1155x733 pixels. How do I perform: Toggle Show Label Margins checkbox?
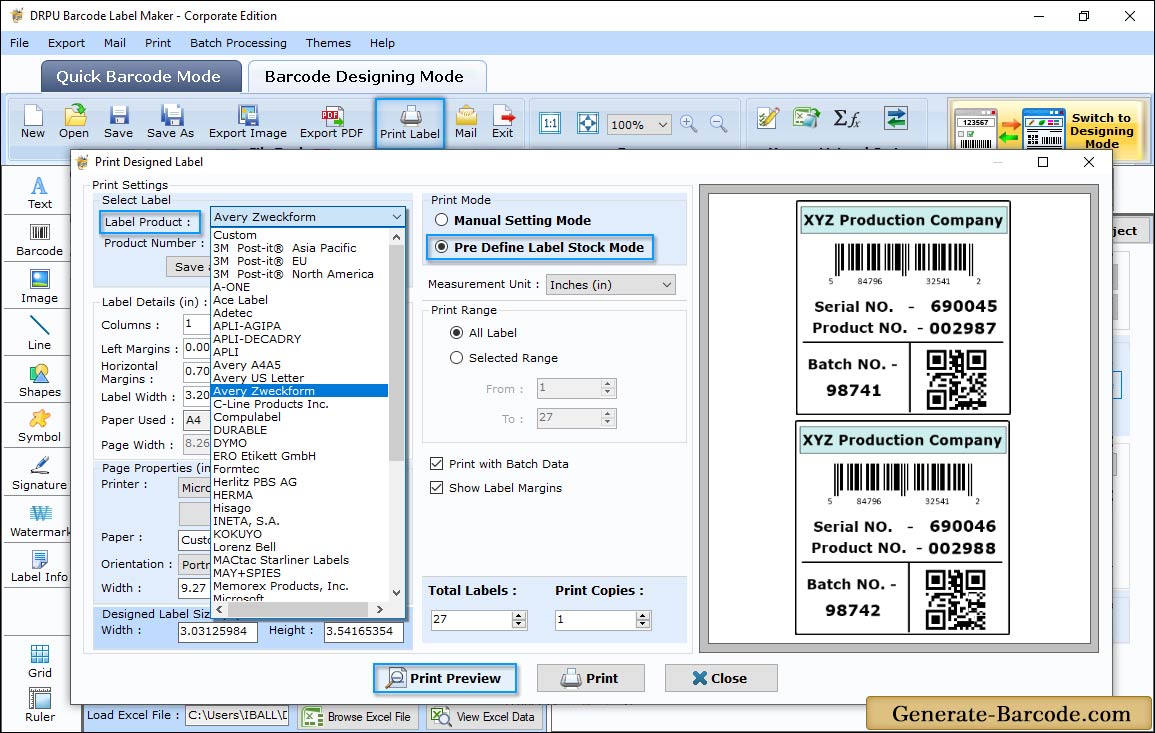(437, 488)
